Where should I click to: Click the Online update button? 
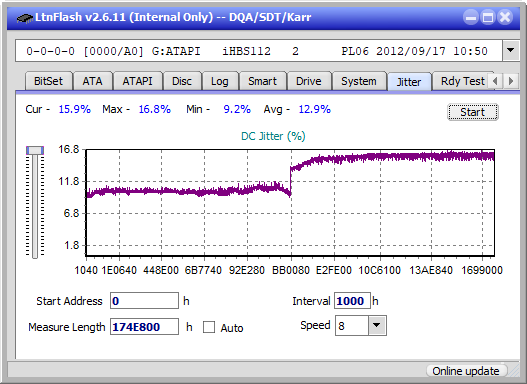point(466,371)
